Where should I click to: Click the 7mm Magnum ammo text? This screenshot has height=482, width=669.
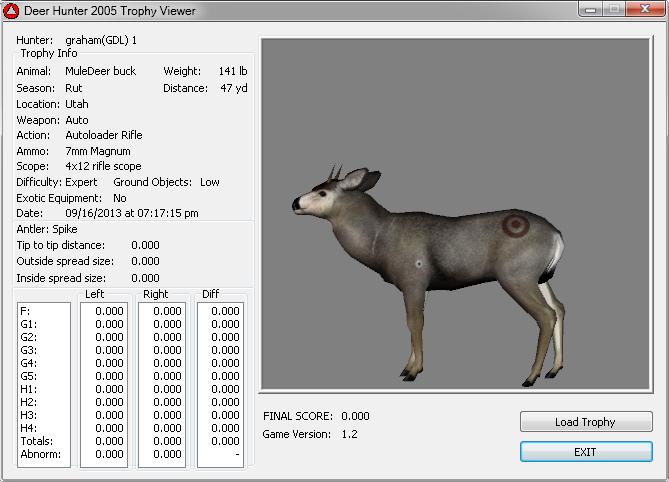(x=98, y=151)
